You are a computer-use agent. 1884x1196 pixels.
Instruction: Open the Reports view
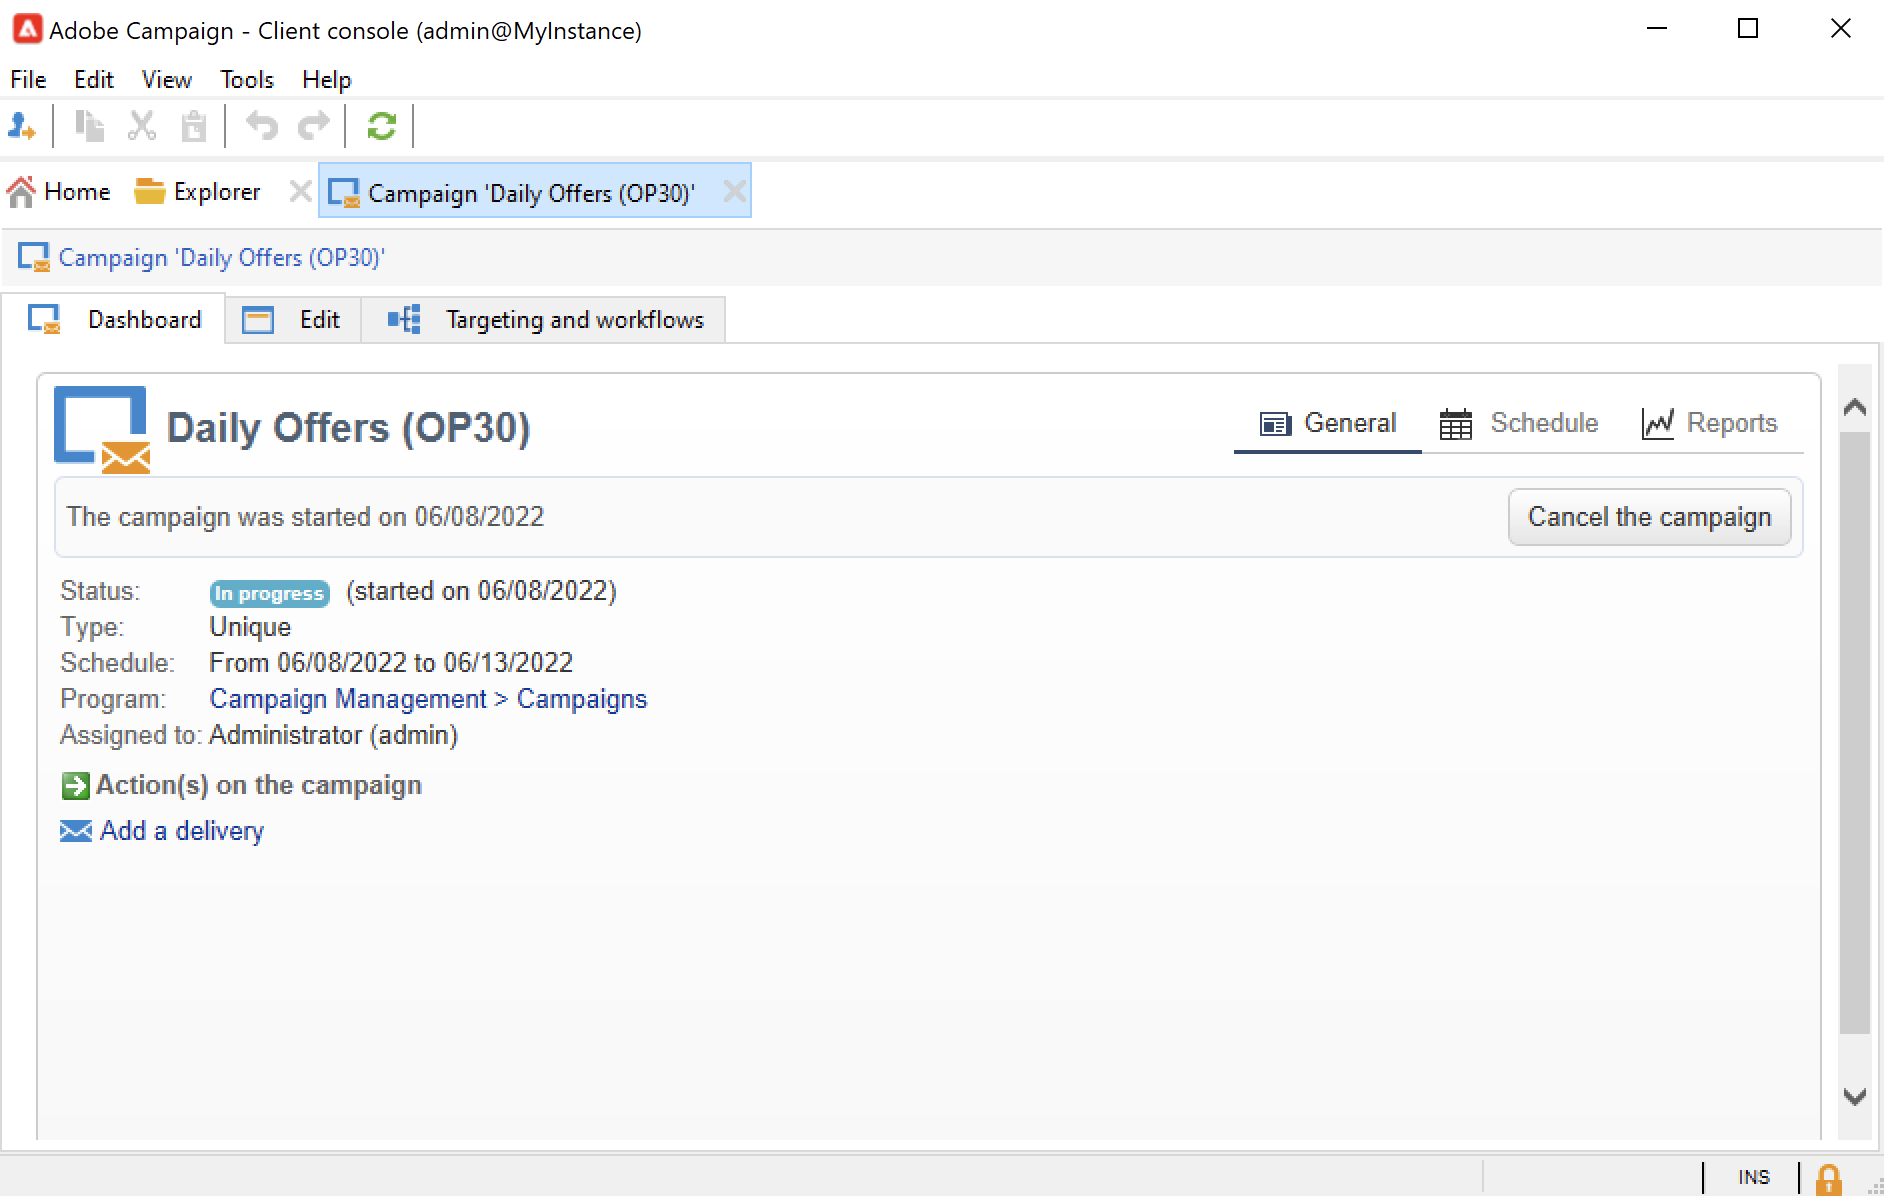click(x=1710, y=424)
